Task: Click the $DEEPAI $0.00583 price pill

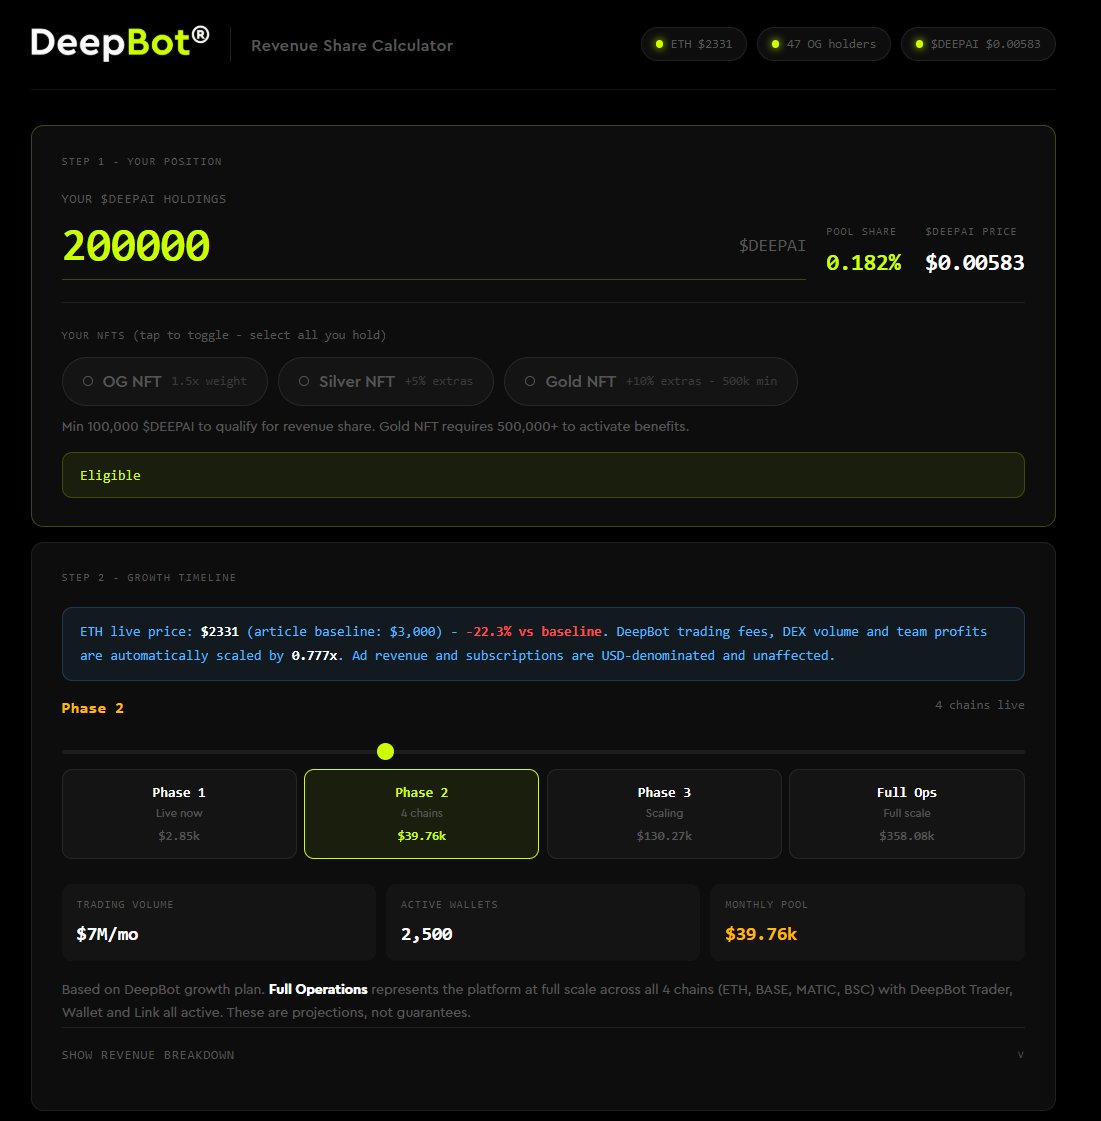Action: 978,44
